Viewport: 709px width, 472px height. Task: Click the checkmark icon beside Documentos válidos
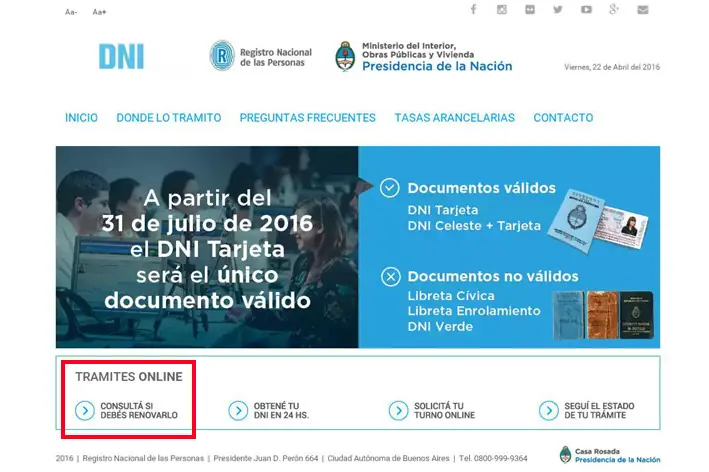[390, 188]
